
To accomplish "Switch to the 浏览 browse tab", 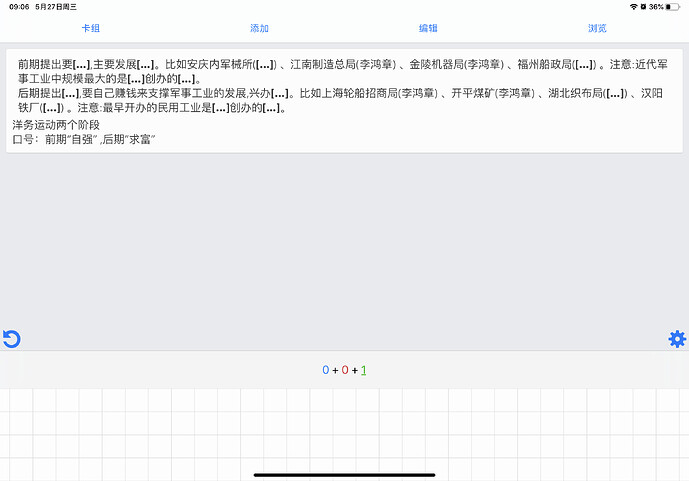I will click(597, 28).
